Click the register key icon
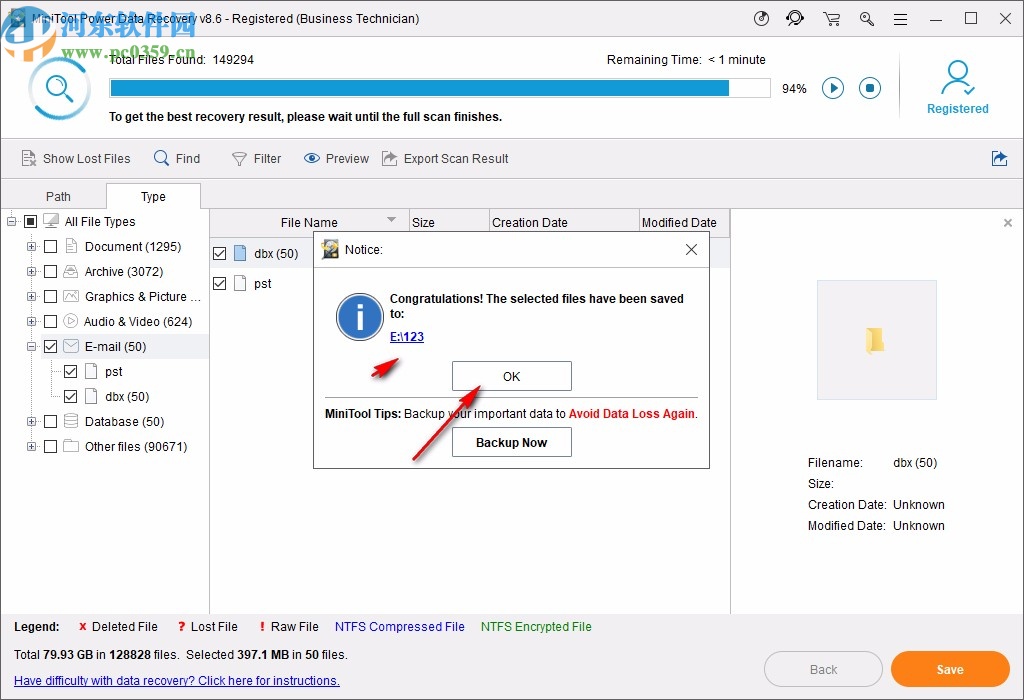The height and width of the screenshot is (700, 1024). pos(867,19)
